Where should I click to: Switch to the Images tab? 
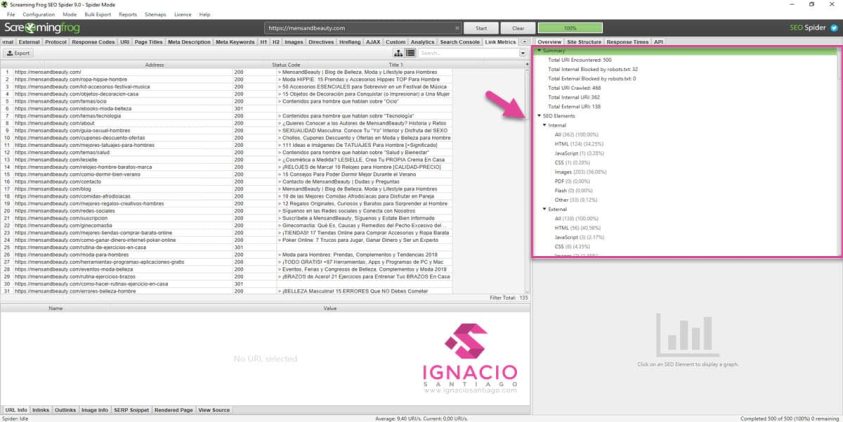[x=294, y=42]
